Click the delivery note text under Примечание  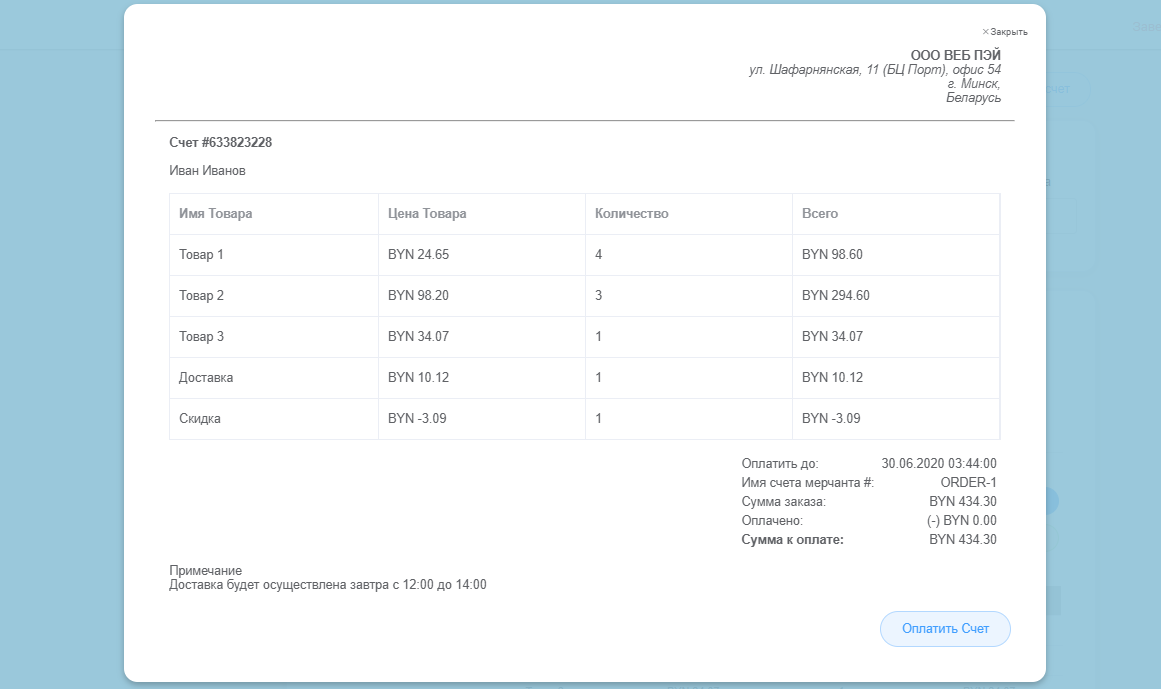pos(328,585)
